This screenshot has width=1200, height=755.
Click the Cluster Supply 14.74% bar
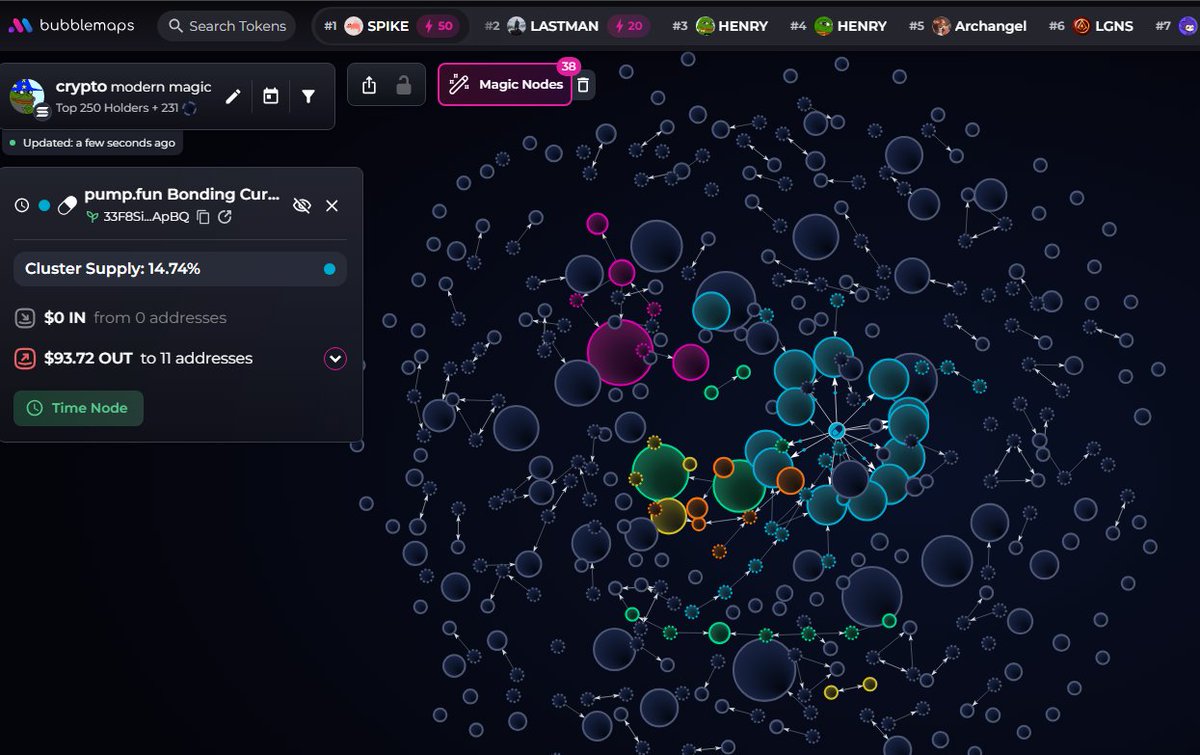tap(180, 269)
